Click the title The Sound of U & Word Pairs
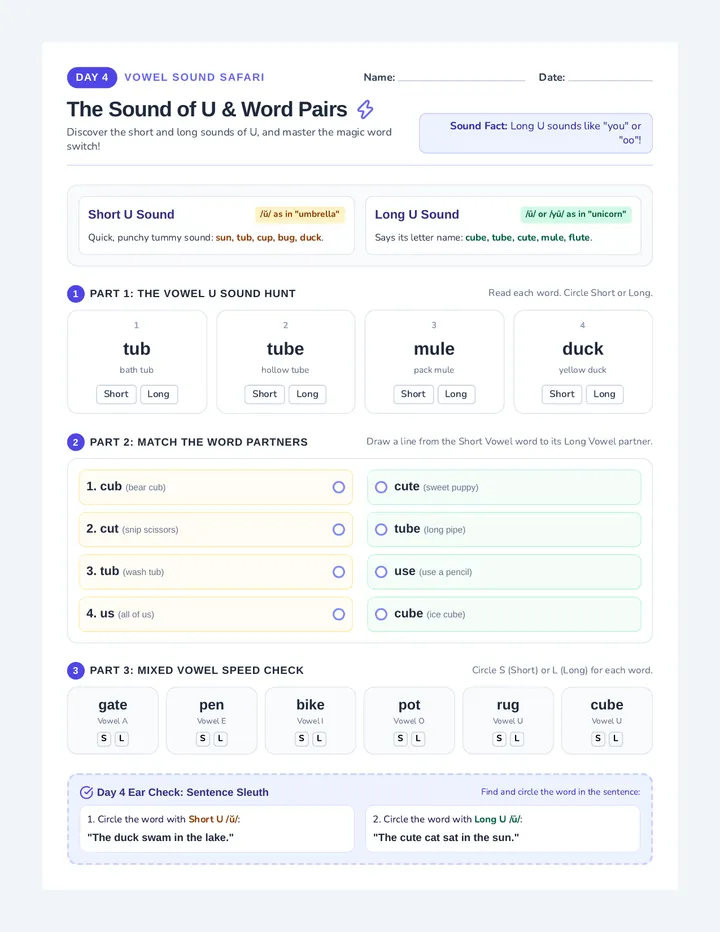Viewport: 720px width, 932px height. pos(207,109)
